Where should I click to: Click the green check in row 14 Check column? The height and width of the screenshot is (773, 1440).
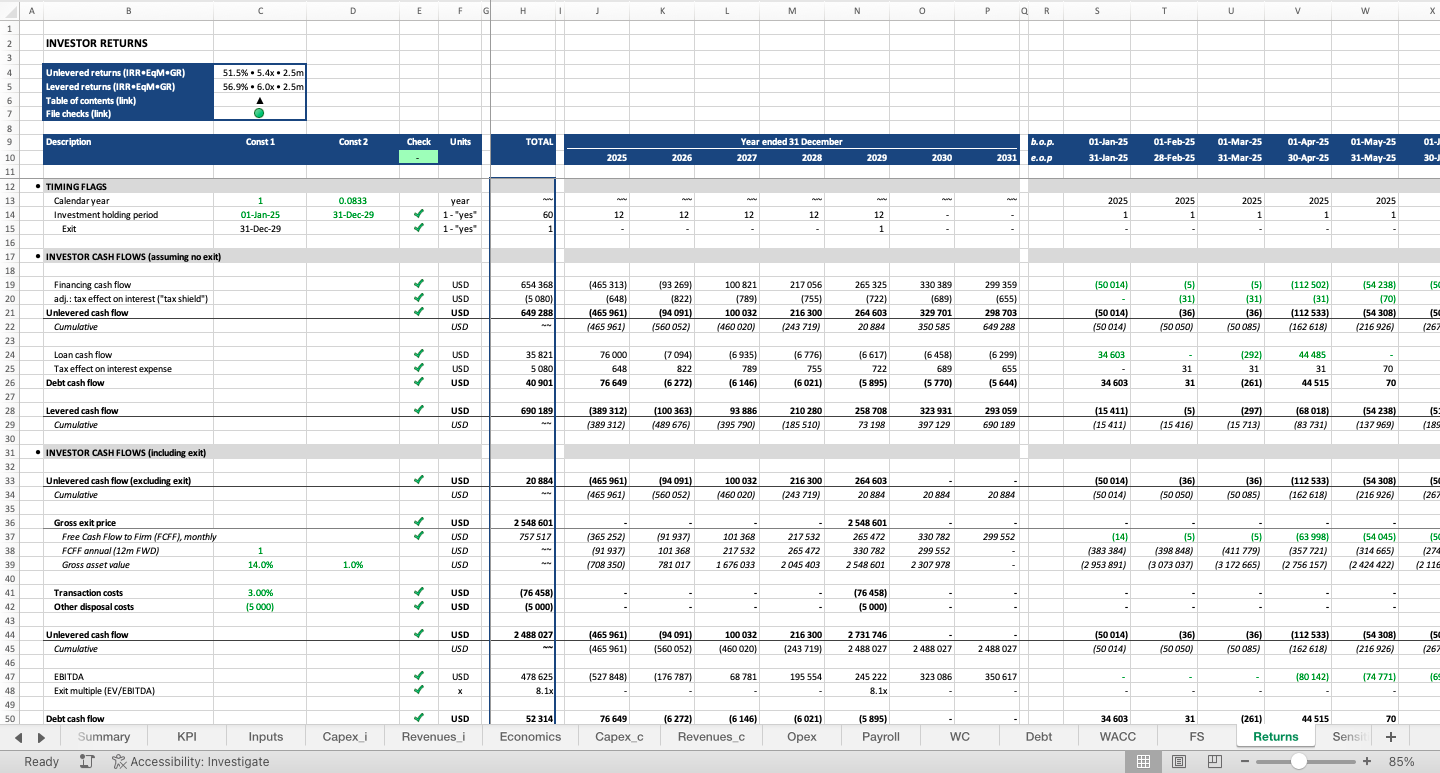pyautogui.click(x=419, y=214)
